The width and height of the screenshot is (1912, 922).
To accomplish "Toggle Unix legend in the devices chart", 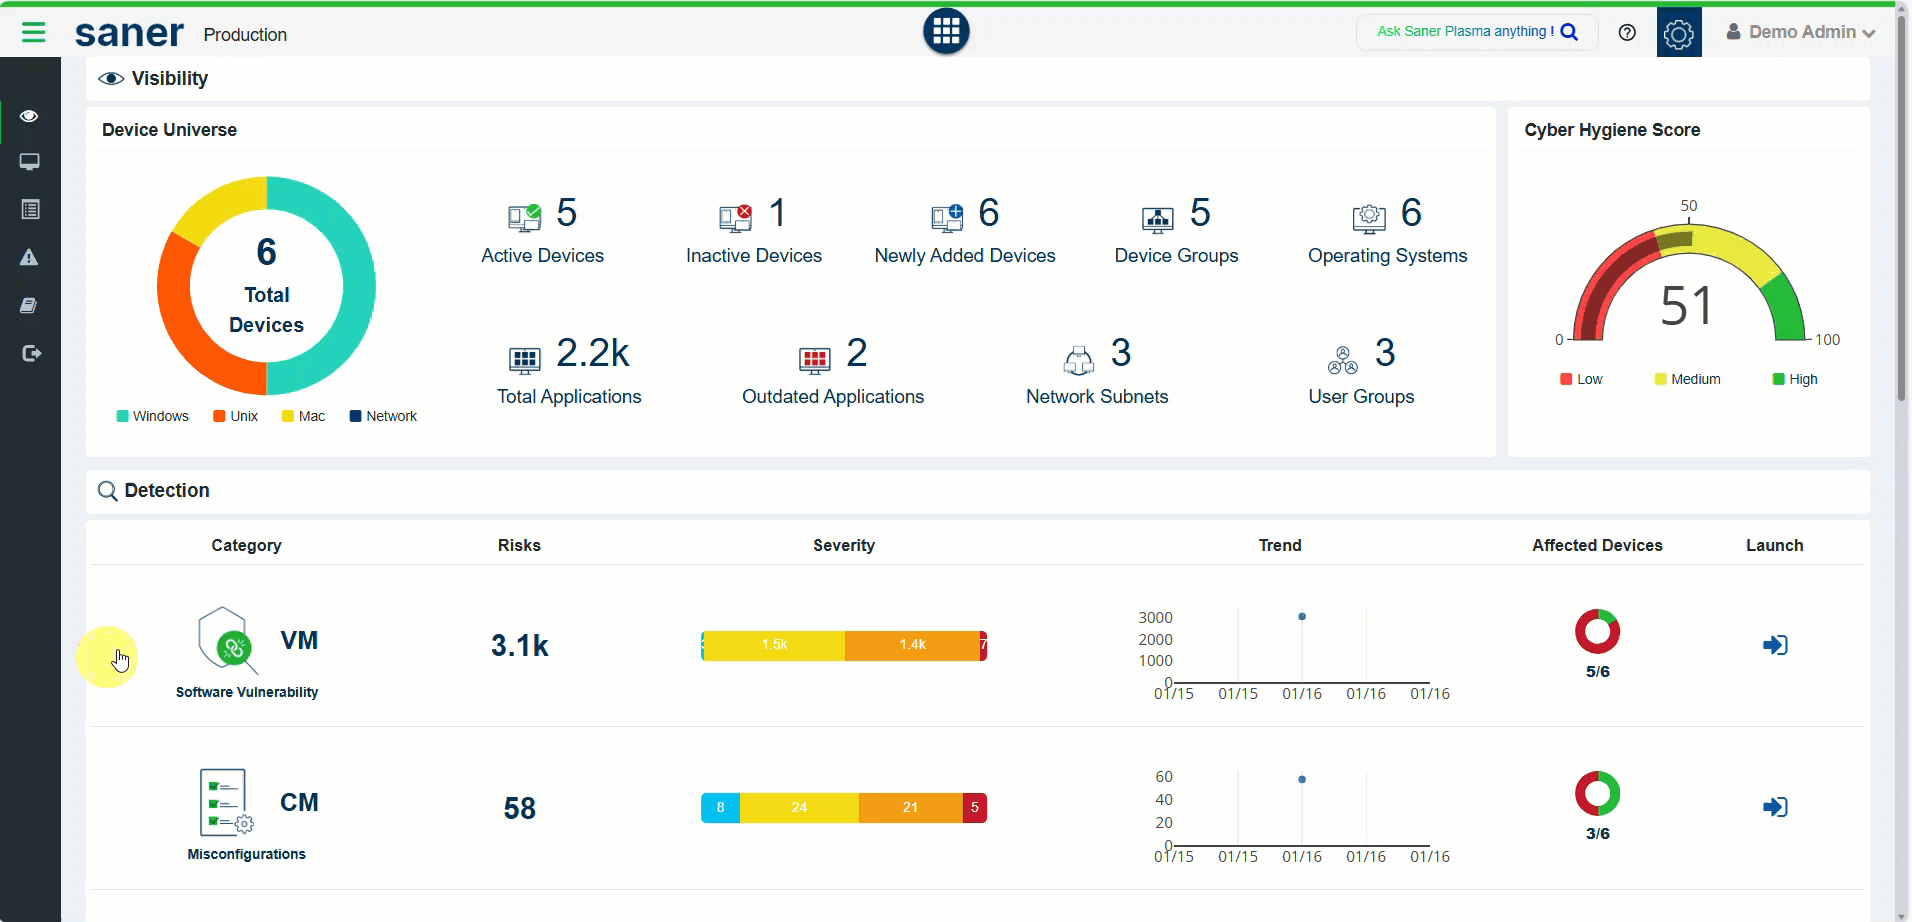I will [x=235, y=416].
